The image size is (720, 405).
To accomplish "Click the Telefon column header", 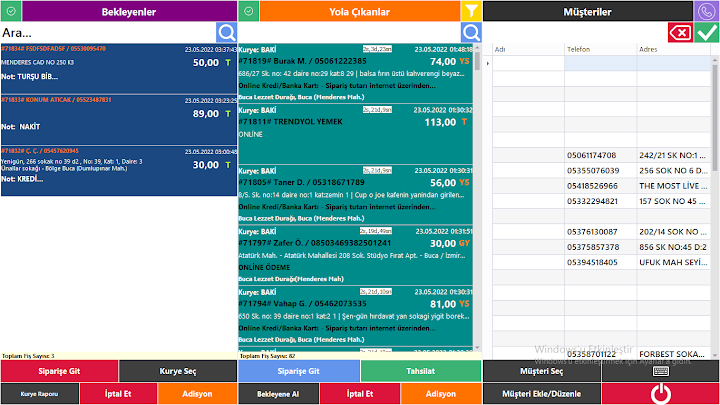I will click(x=601, y=49).
